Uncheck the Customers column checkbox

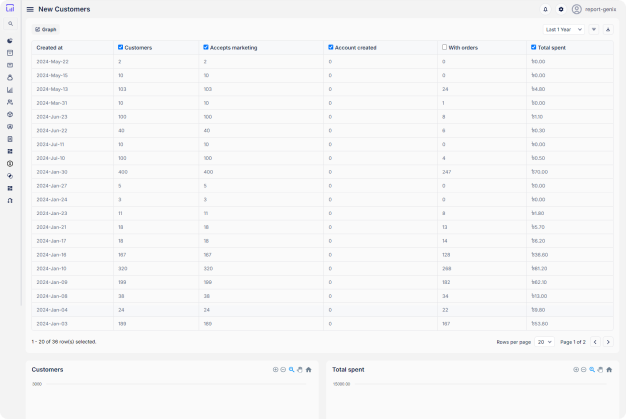pyautogui.click(x=121, y=47)
